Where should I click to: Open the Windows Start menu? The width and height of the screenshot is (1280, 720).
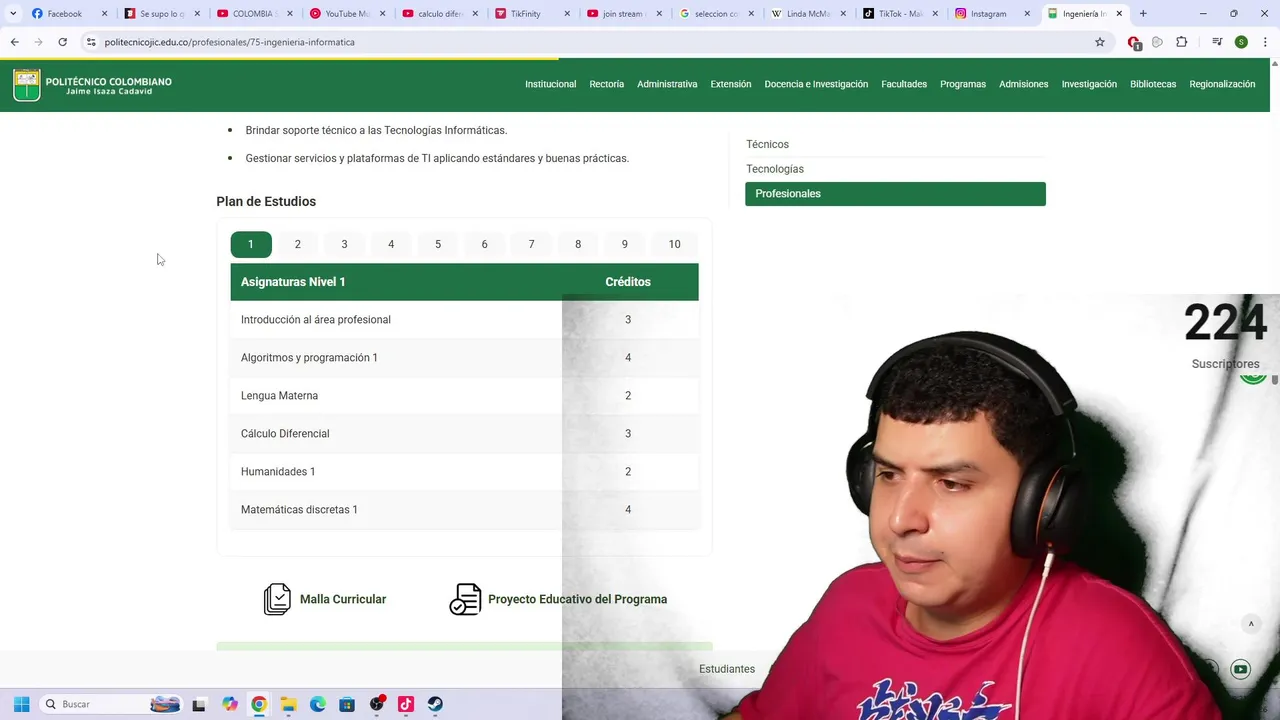(x=21, y=704)
